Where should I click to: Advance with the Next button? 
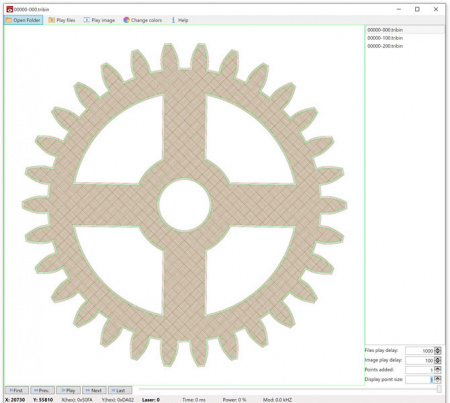pos(94,390)
